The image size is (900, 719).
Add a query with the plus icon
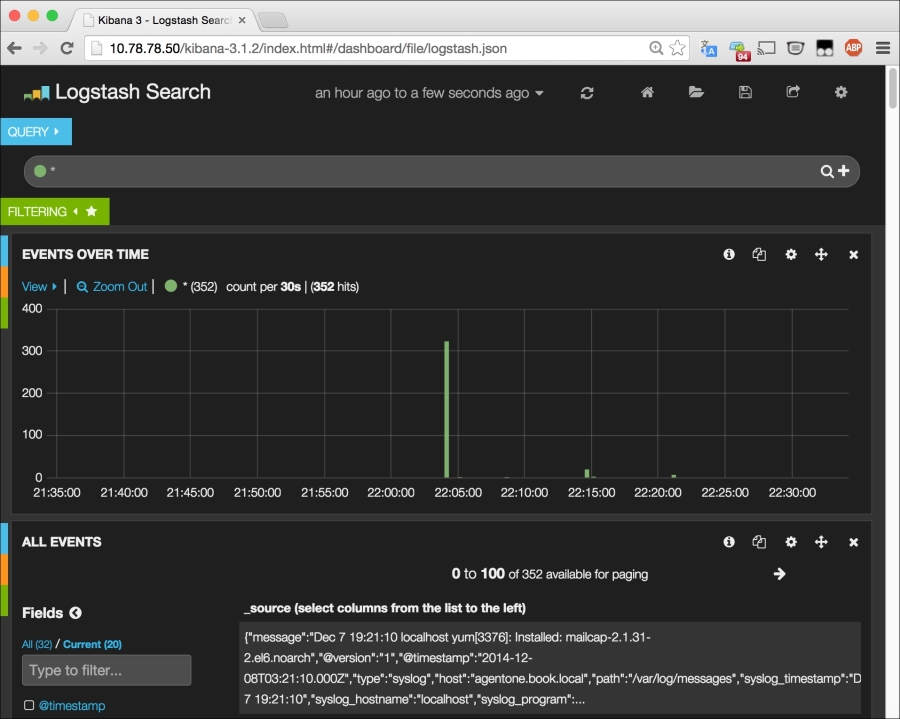pyautogui.click(x=843, y=171)
